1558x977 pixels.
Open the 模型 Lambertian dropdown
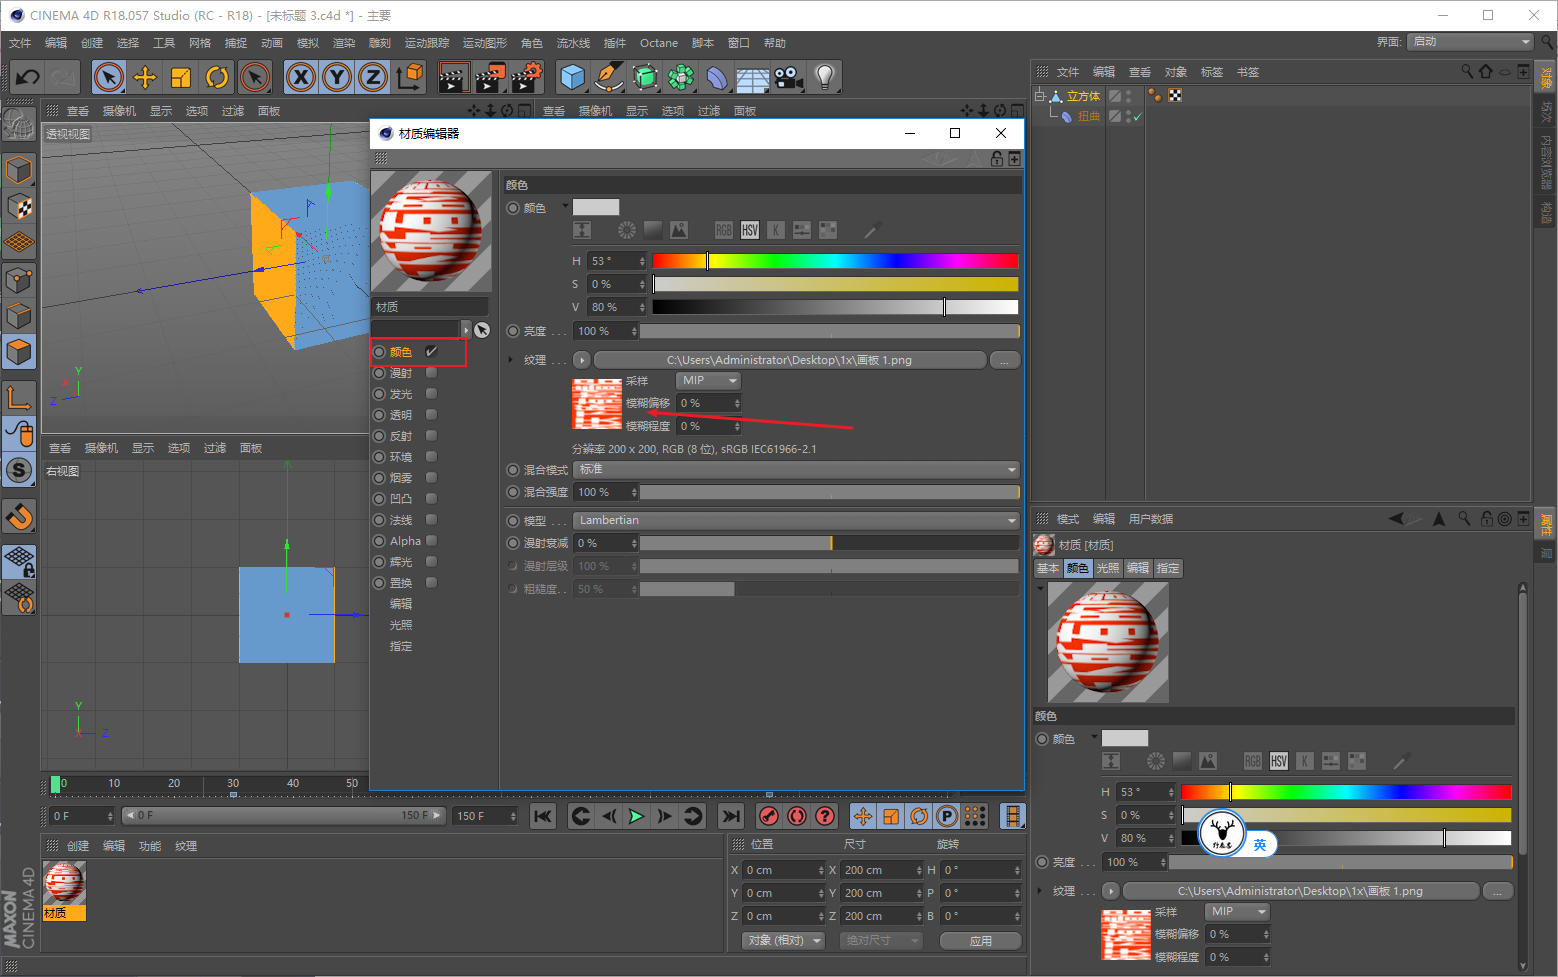pos(796,520)
